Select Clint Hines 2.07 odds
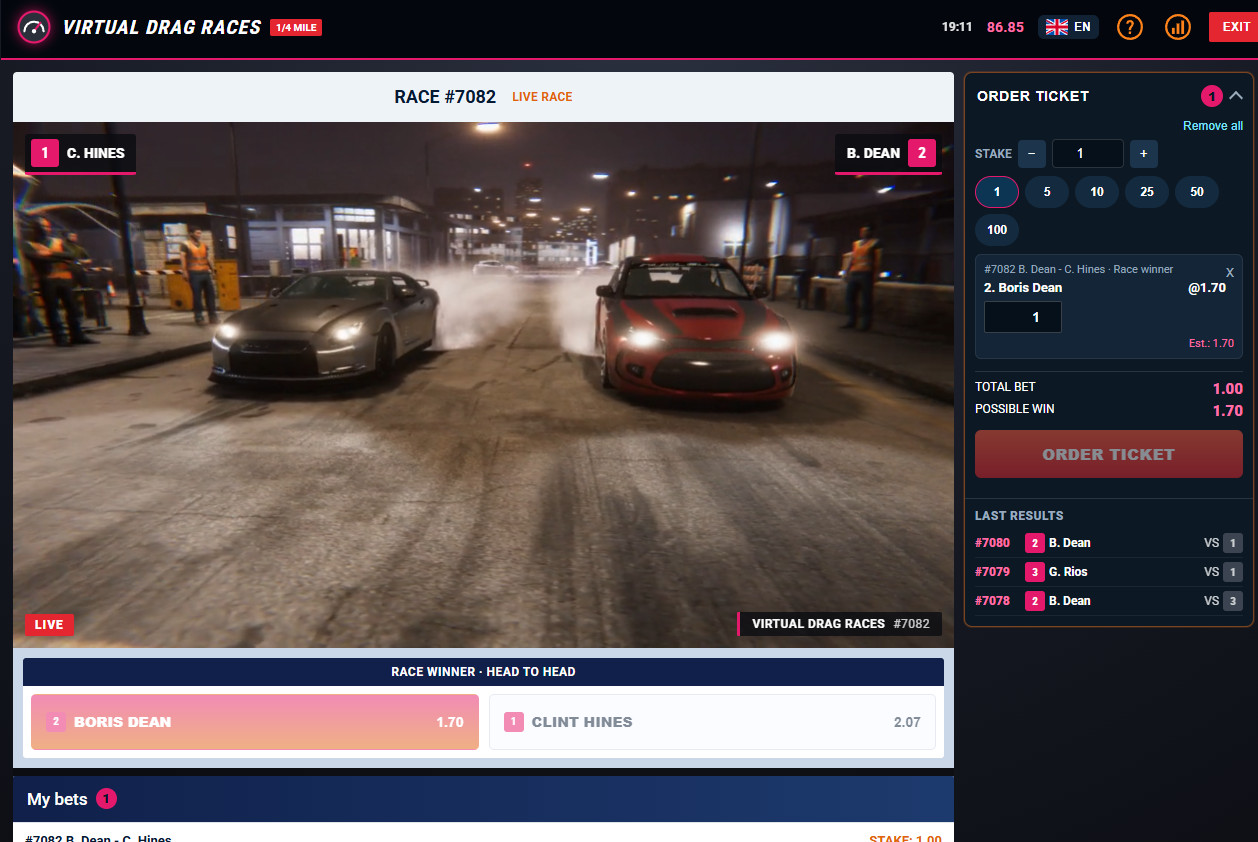 click(712, 722)
